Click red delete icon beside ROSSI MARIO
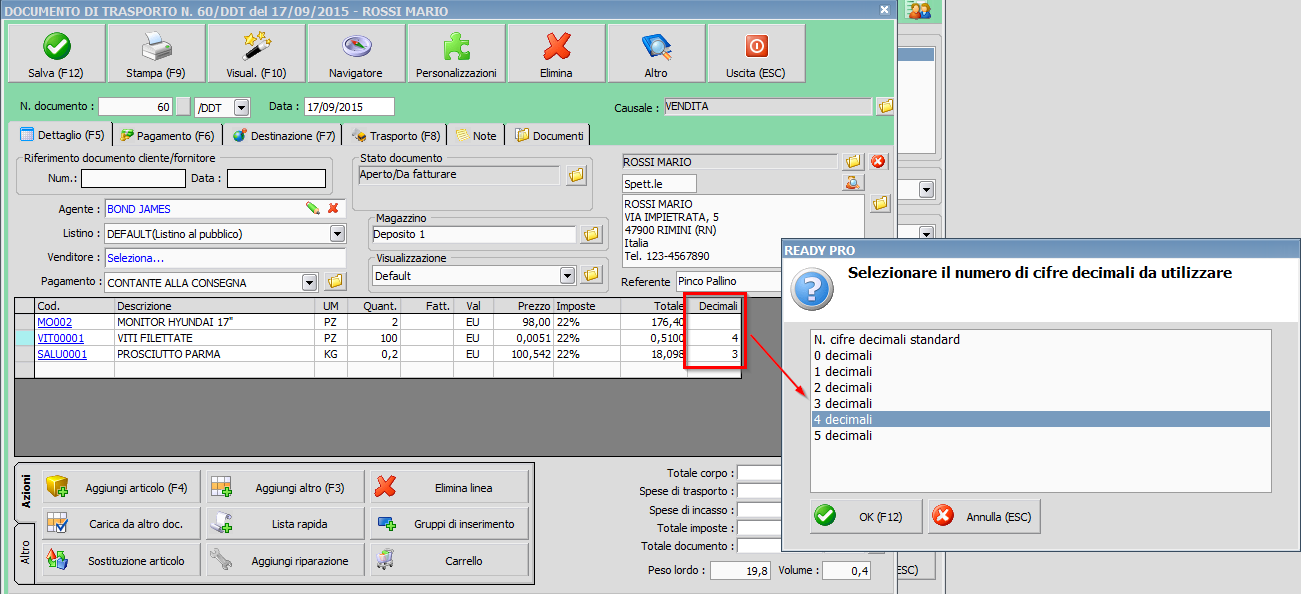The width and height of the screenshot is (1301, 594). [x=878, y=161]
